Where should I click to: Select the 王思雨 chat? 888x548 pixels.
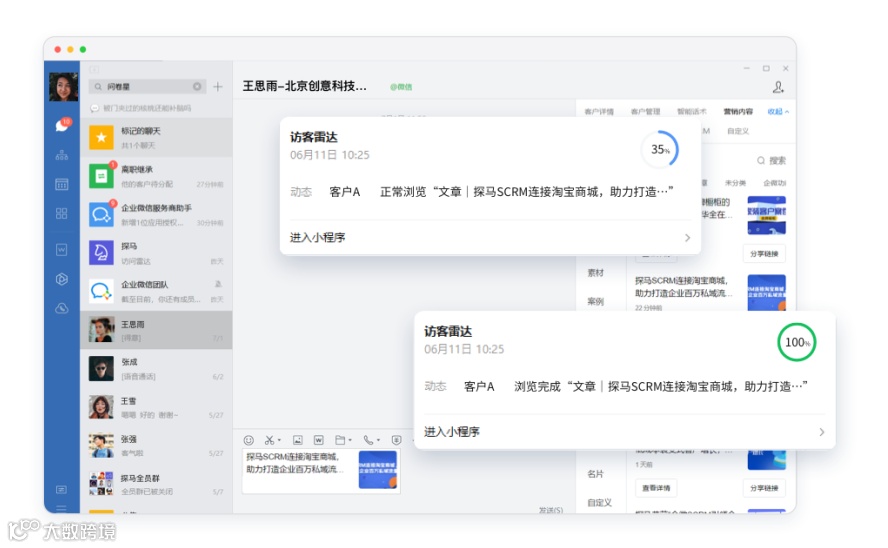tap(156, 330)
